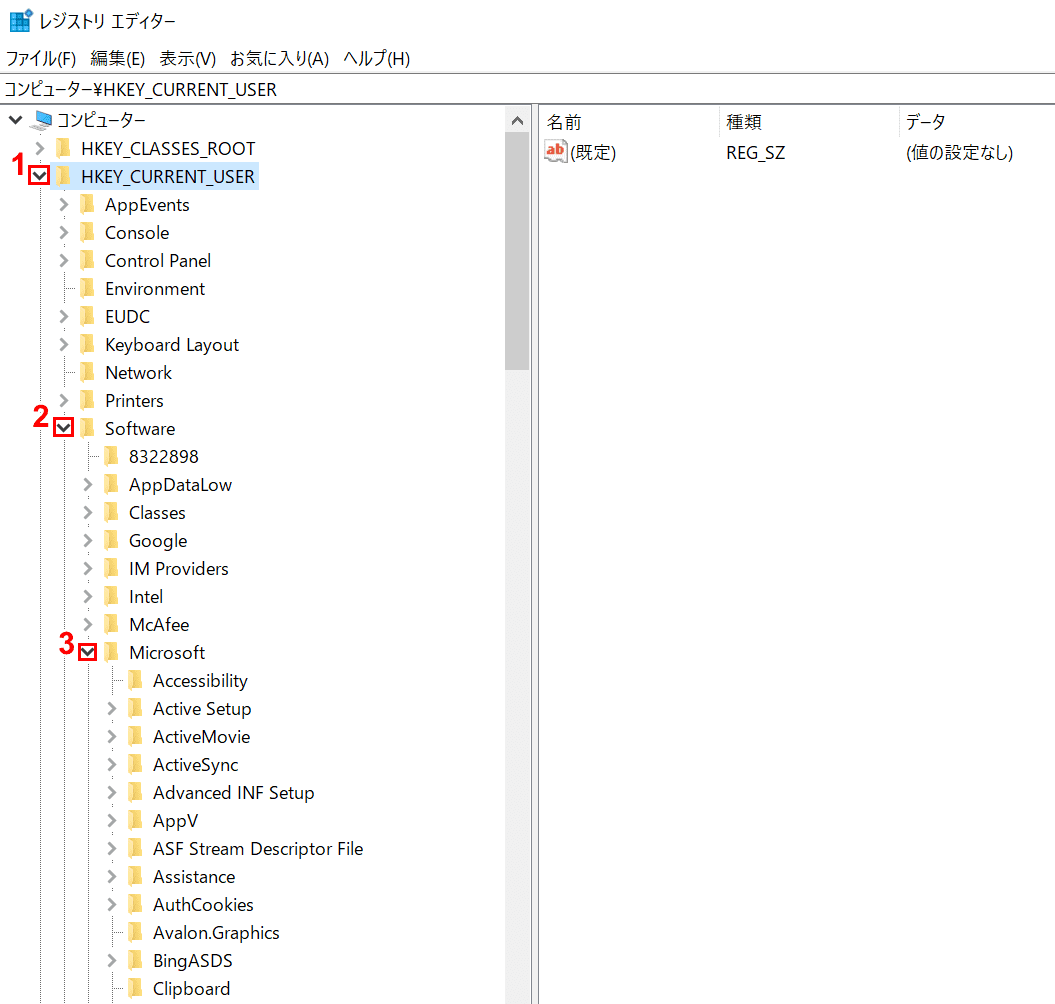This screenshot has height=1004, width=1055.
Task: Collapse the HKEY_CURRENT_USER key
Action: pos(39,176)
